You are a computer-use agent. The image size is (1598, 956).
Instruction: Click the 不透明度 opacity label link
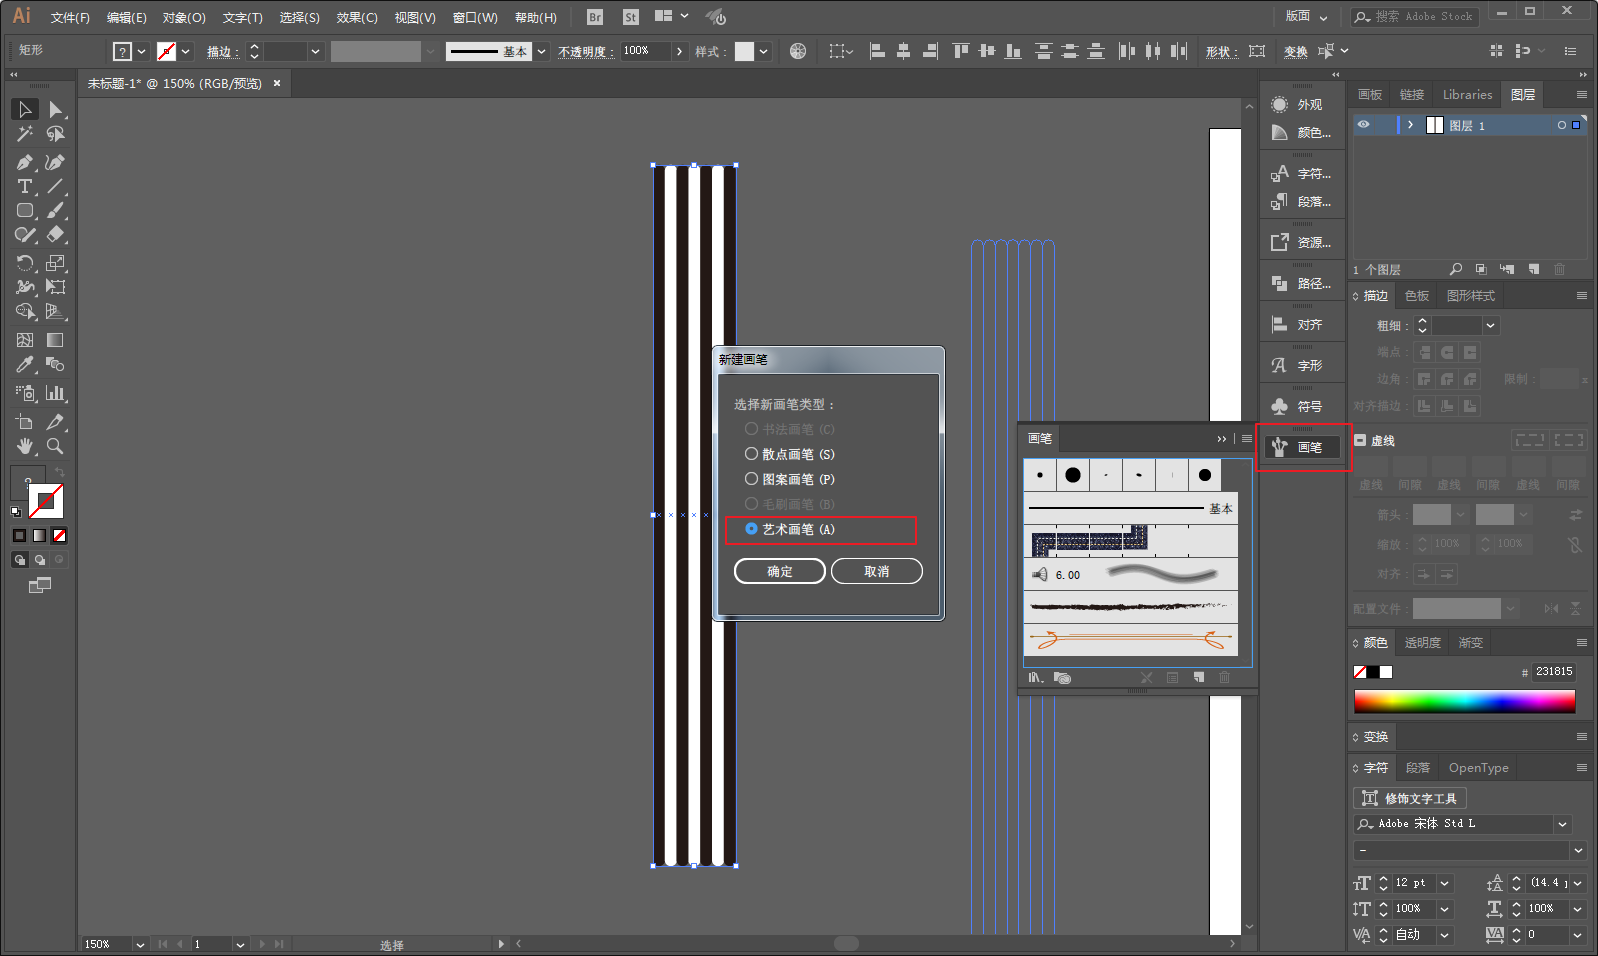(586, 51)
